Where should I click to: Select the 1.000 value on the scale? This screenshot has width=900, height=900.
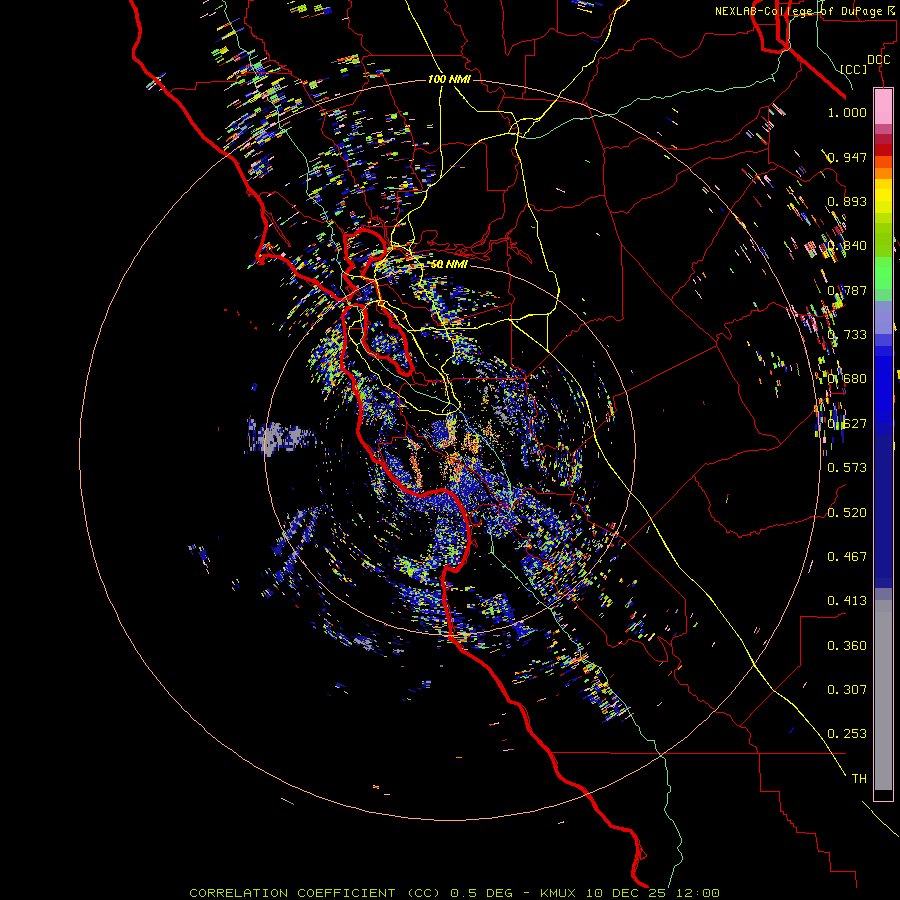847,112
